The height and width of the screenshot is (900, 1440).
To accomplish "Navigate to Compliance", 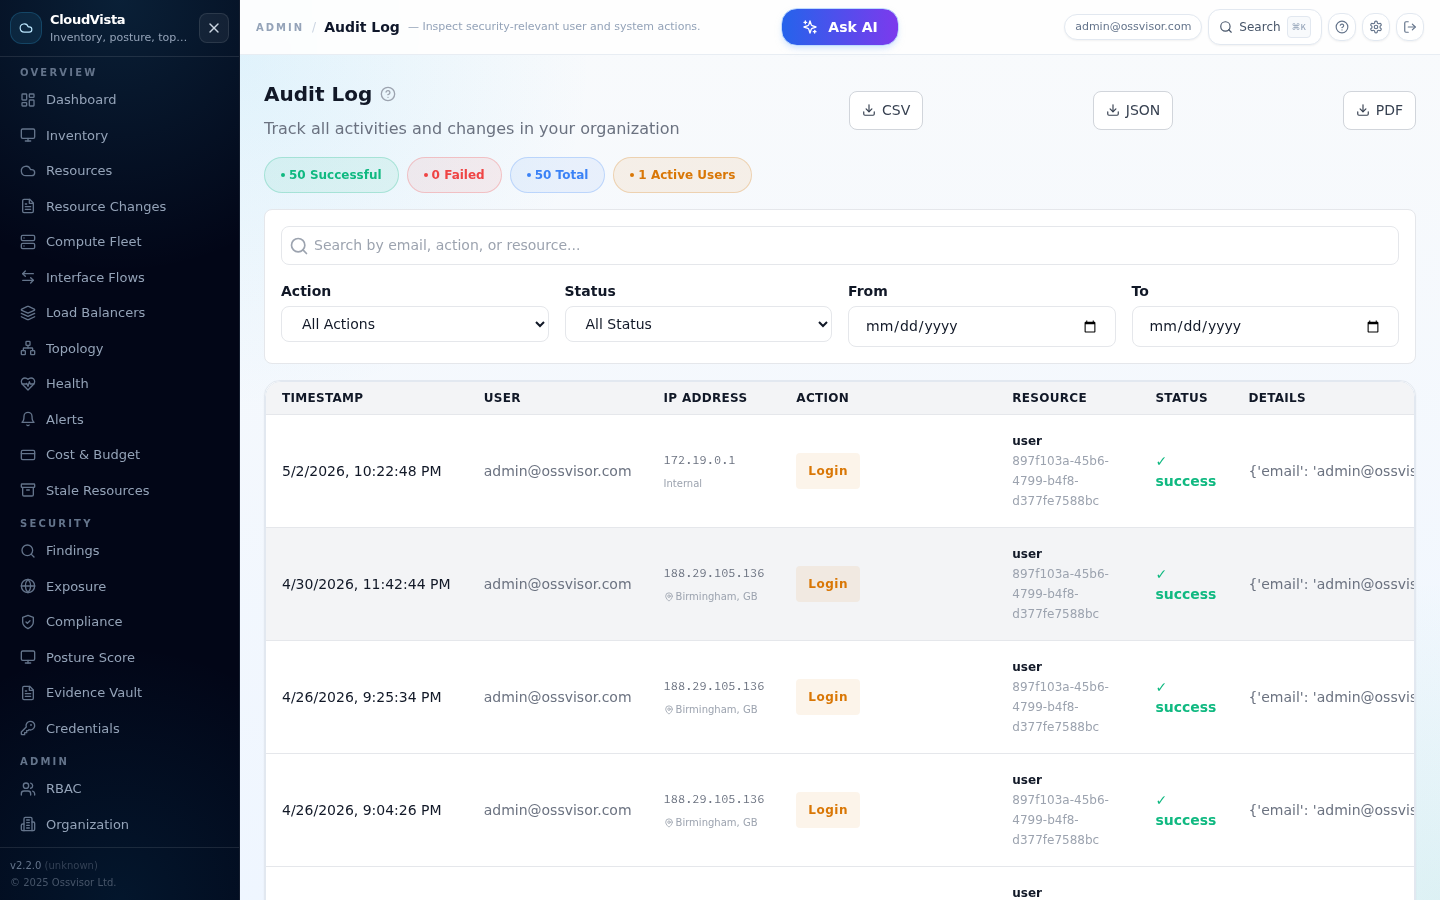I will point(120,622).
